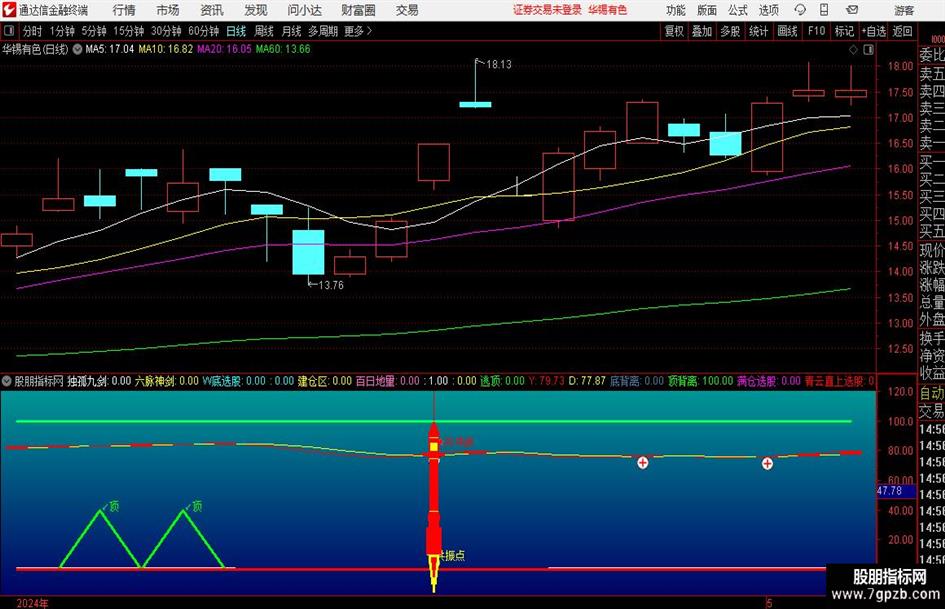Toggle the left sidebar panel icon
Viewport: 945px width, 609px height.
coord(9,30)
